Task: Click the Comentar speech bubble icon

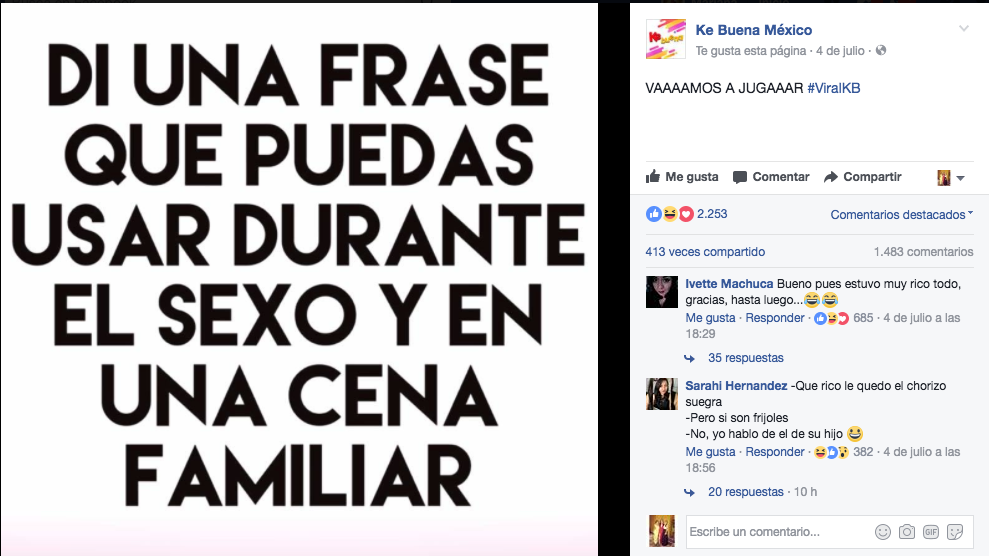Action: [x=740, y=177]
